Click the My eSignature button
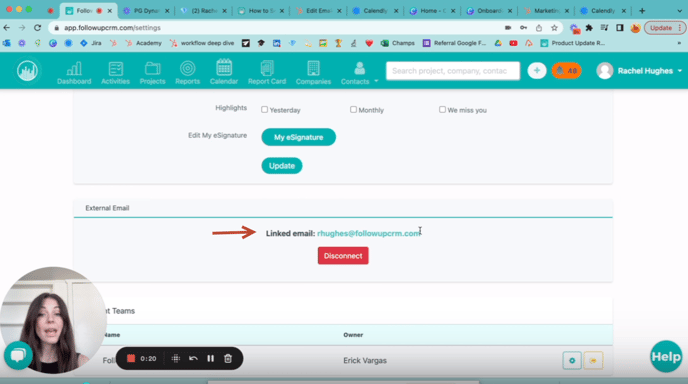The height and width of the screenshot is (384, 688). (x=298, y=137)
